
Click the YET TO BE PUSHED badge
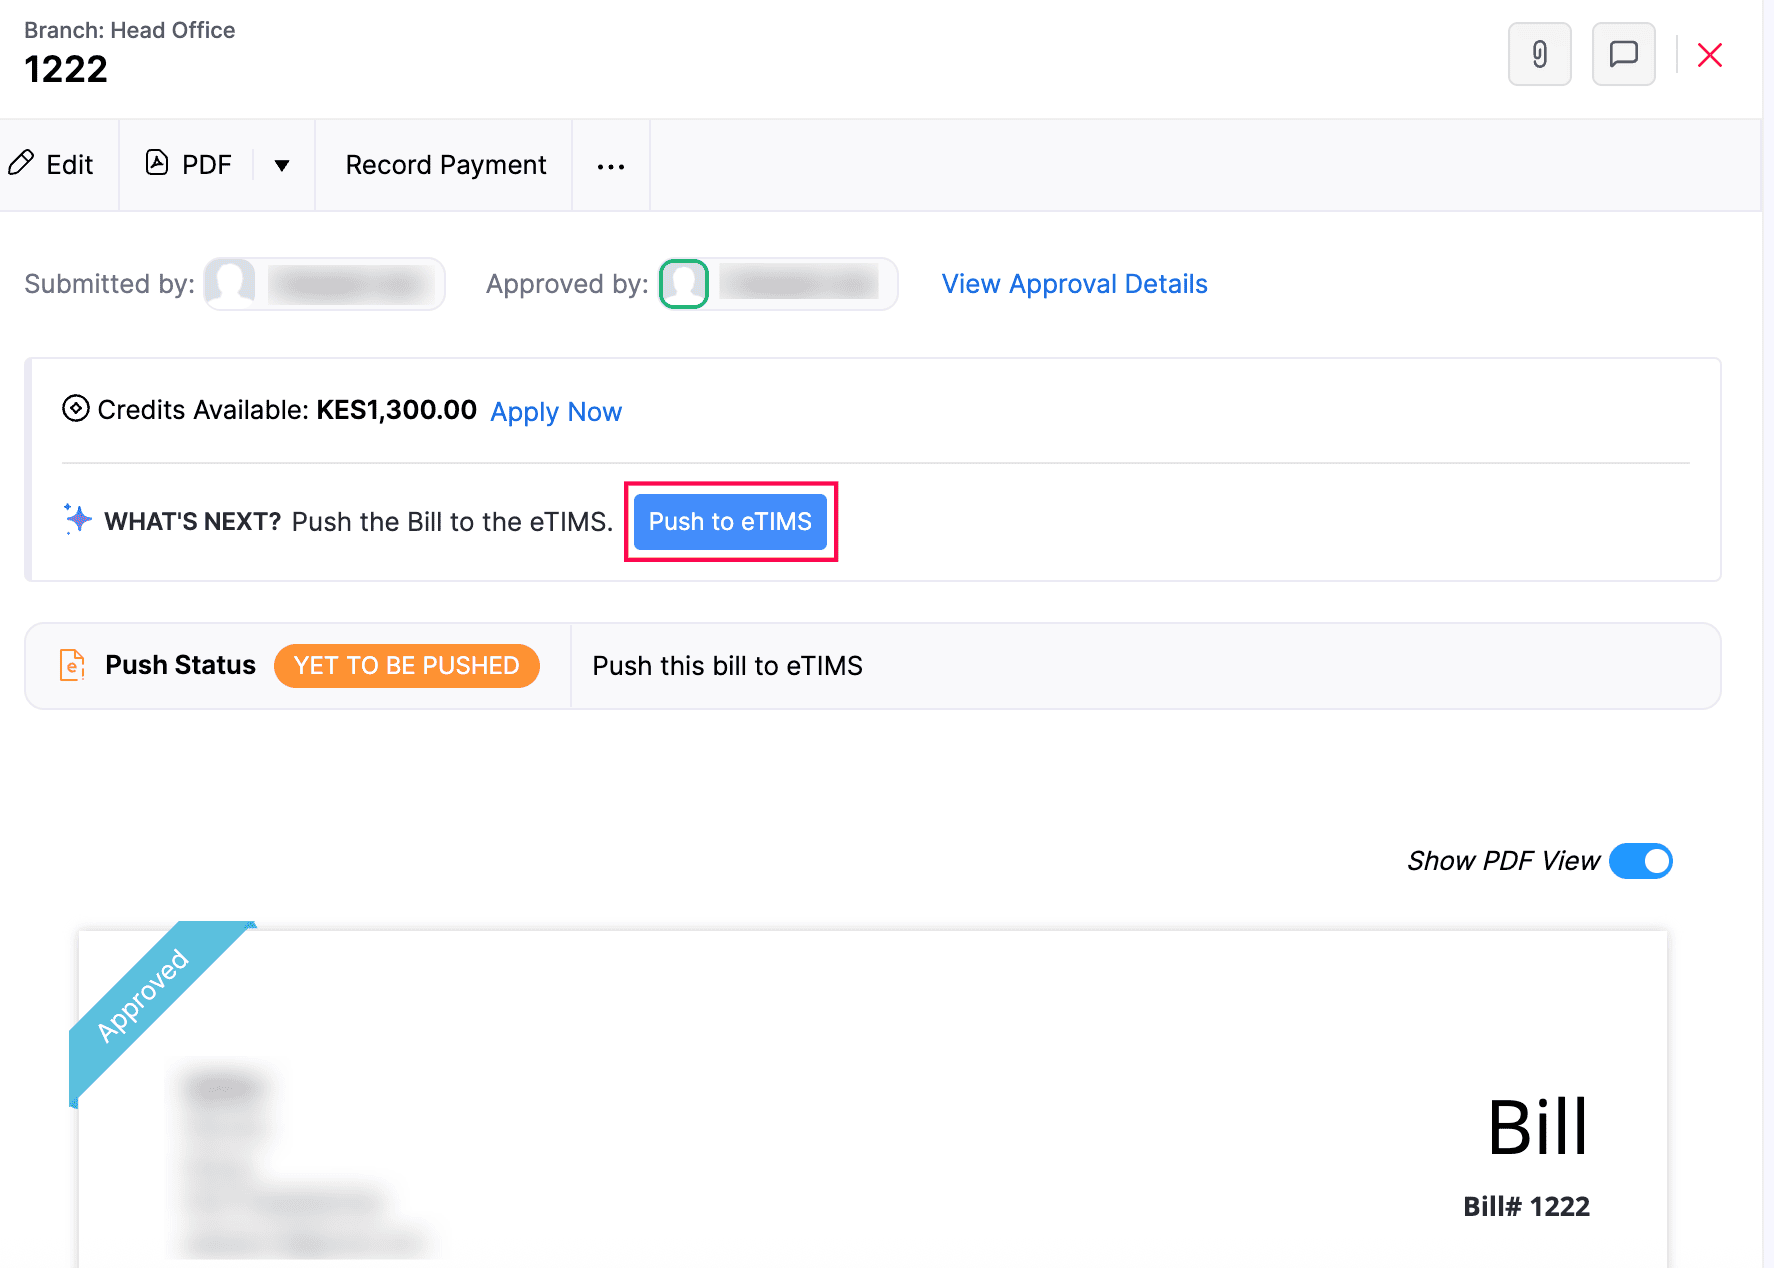[406, 666]
